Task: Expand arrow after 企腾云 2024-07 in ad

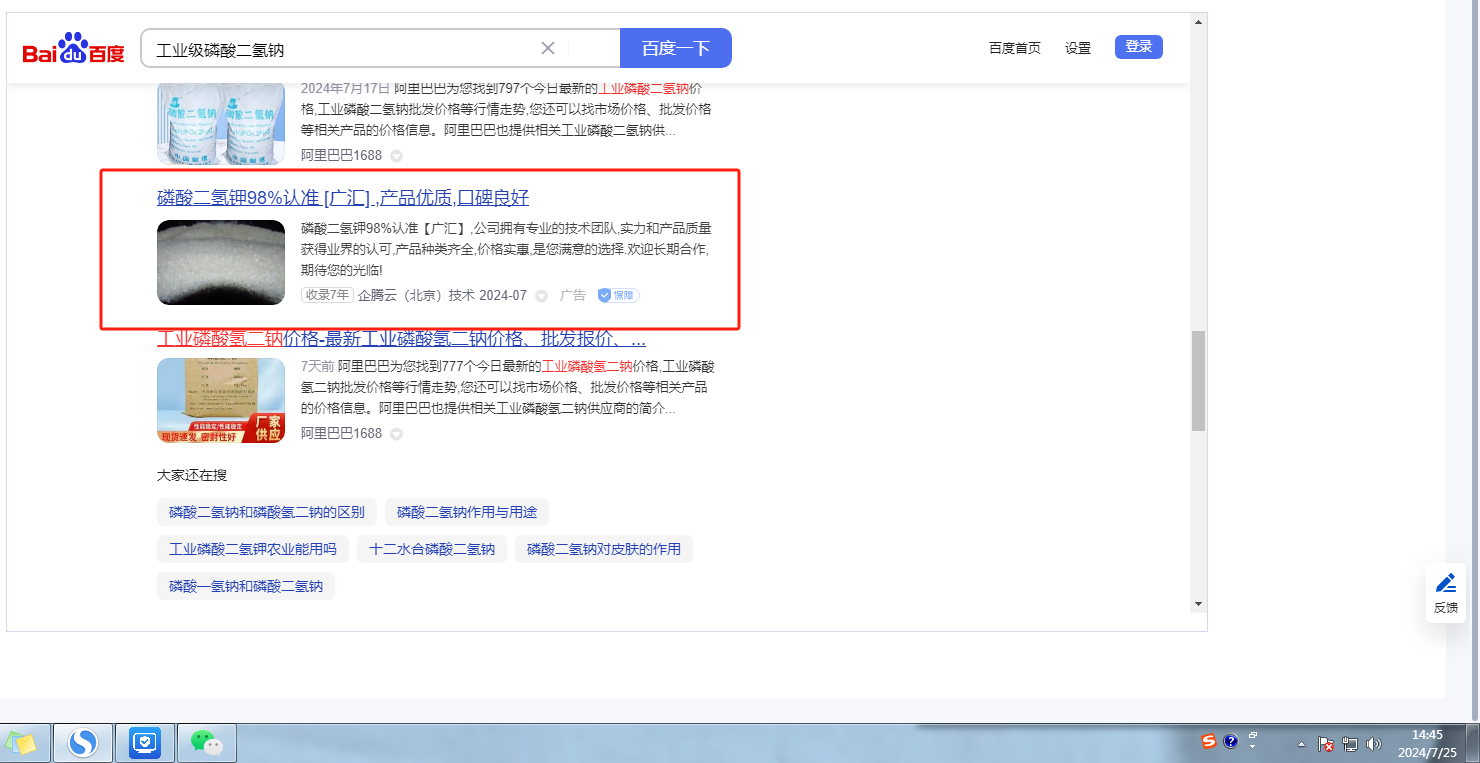Action: pyautogui.click(x=541, y=296)
